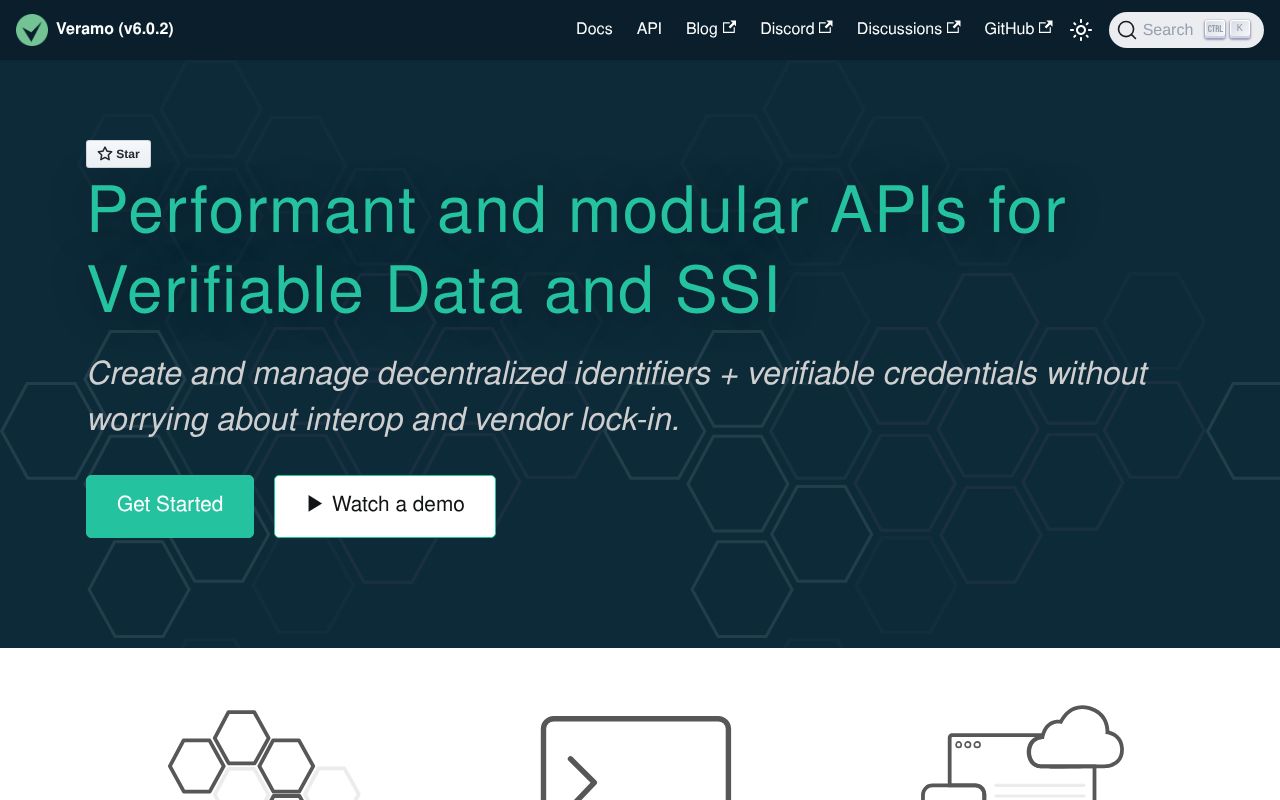Click the terminal prompt feature icon
This screenshot has width=1280, height=800.
(635, 758)
